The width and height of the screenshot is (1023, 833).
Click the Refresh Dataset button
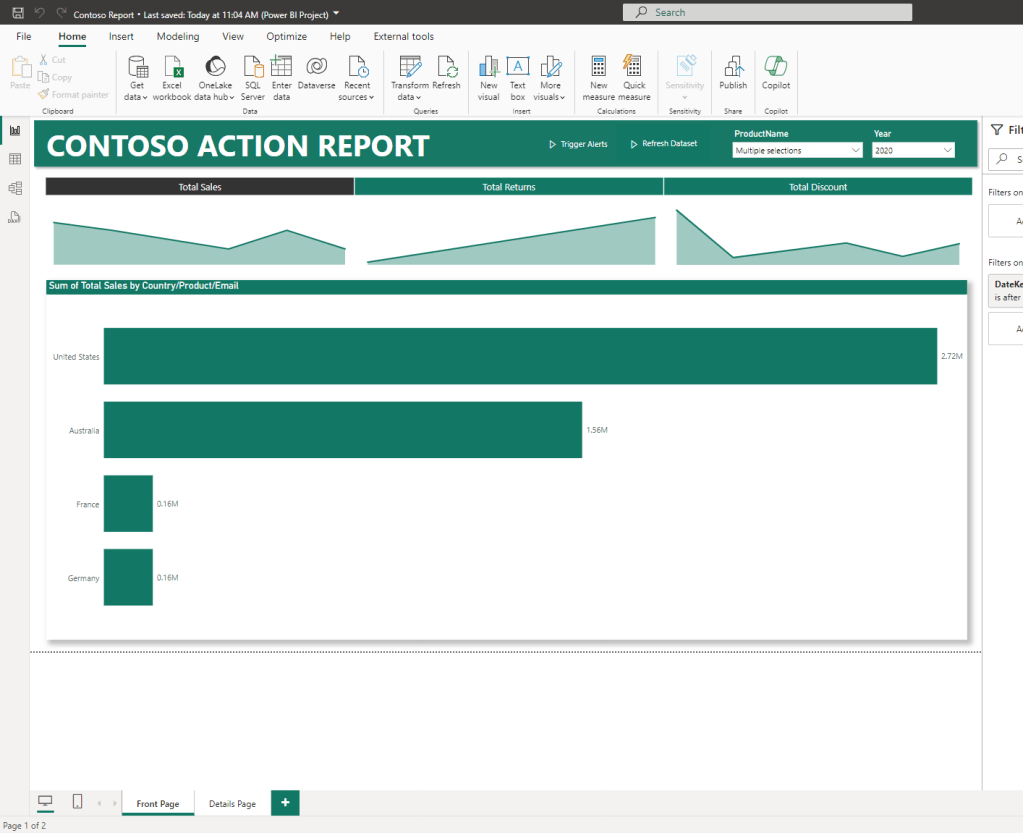tap(663, 144)
